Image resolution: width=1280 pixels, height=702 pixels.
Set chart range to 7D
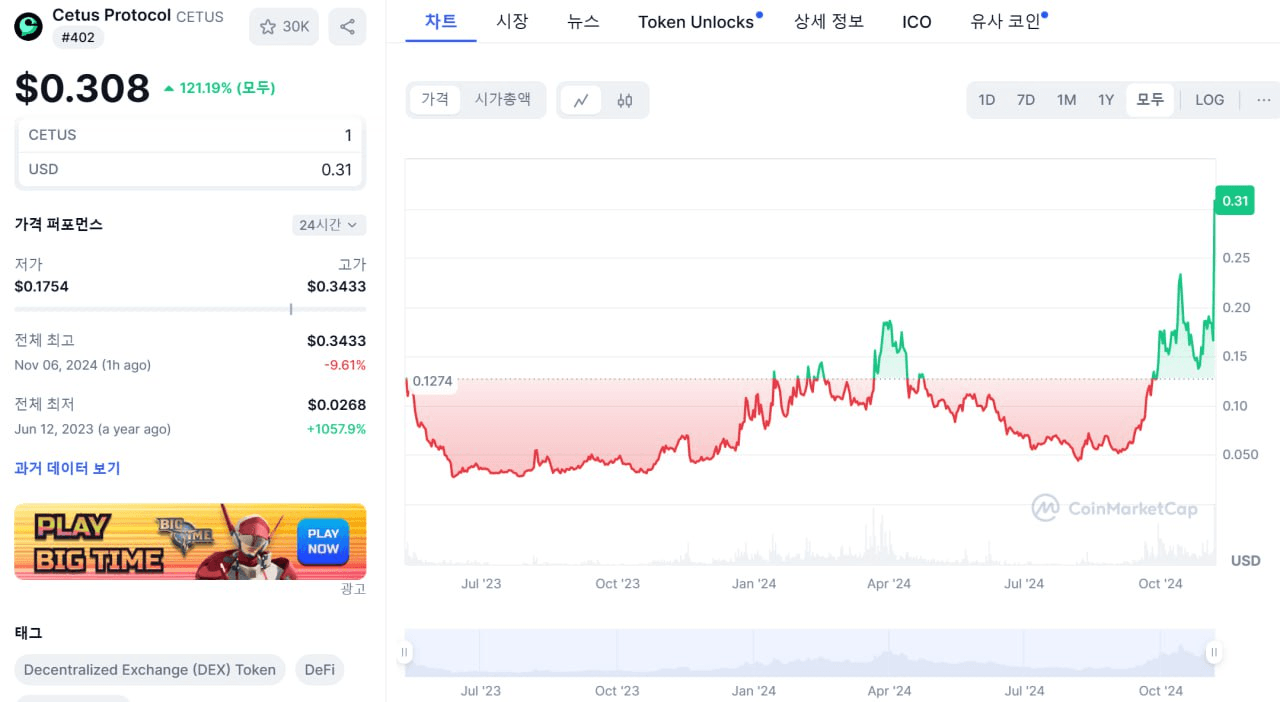tap(1026, 100)
